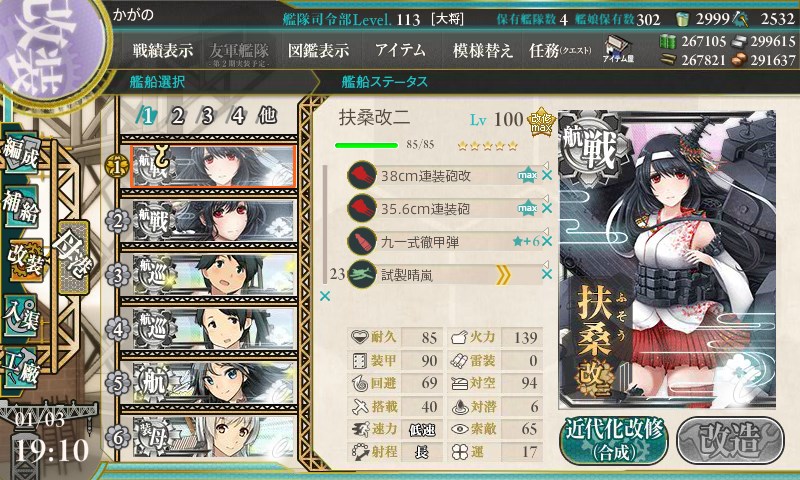Click the greyed 改造 remodel button
The width and height of the screenshot is (800, 480).
pyautogui.click(x=731, y=440)
